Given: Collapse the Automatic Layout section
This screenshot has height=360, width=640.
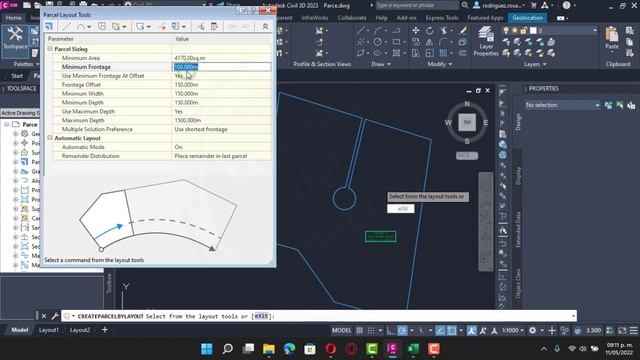Looking at the screenshot, I should tap(50, 138).
